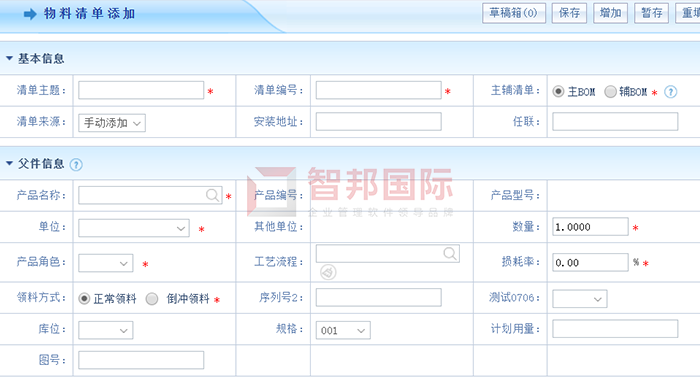Choose 正常领料 radio option

pos(84,299)
